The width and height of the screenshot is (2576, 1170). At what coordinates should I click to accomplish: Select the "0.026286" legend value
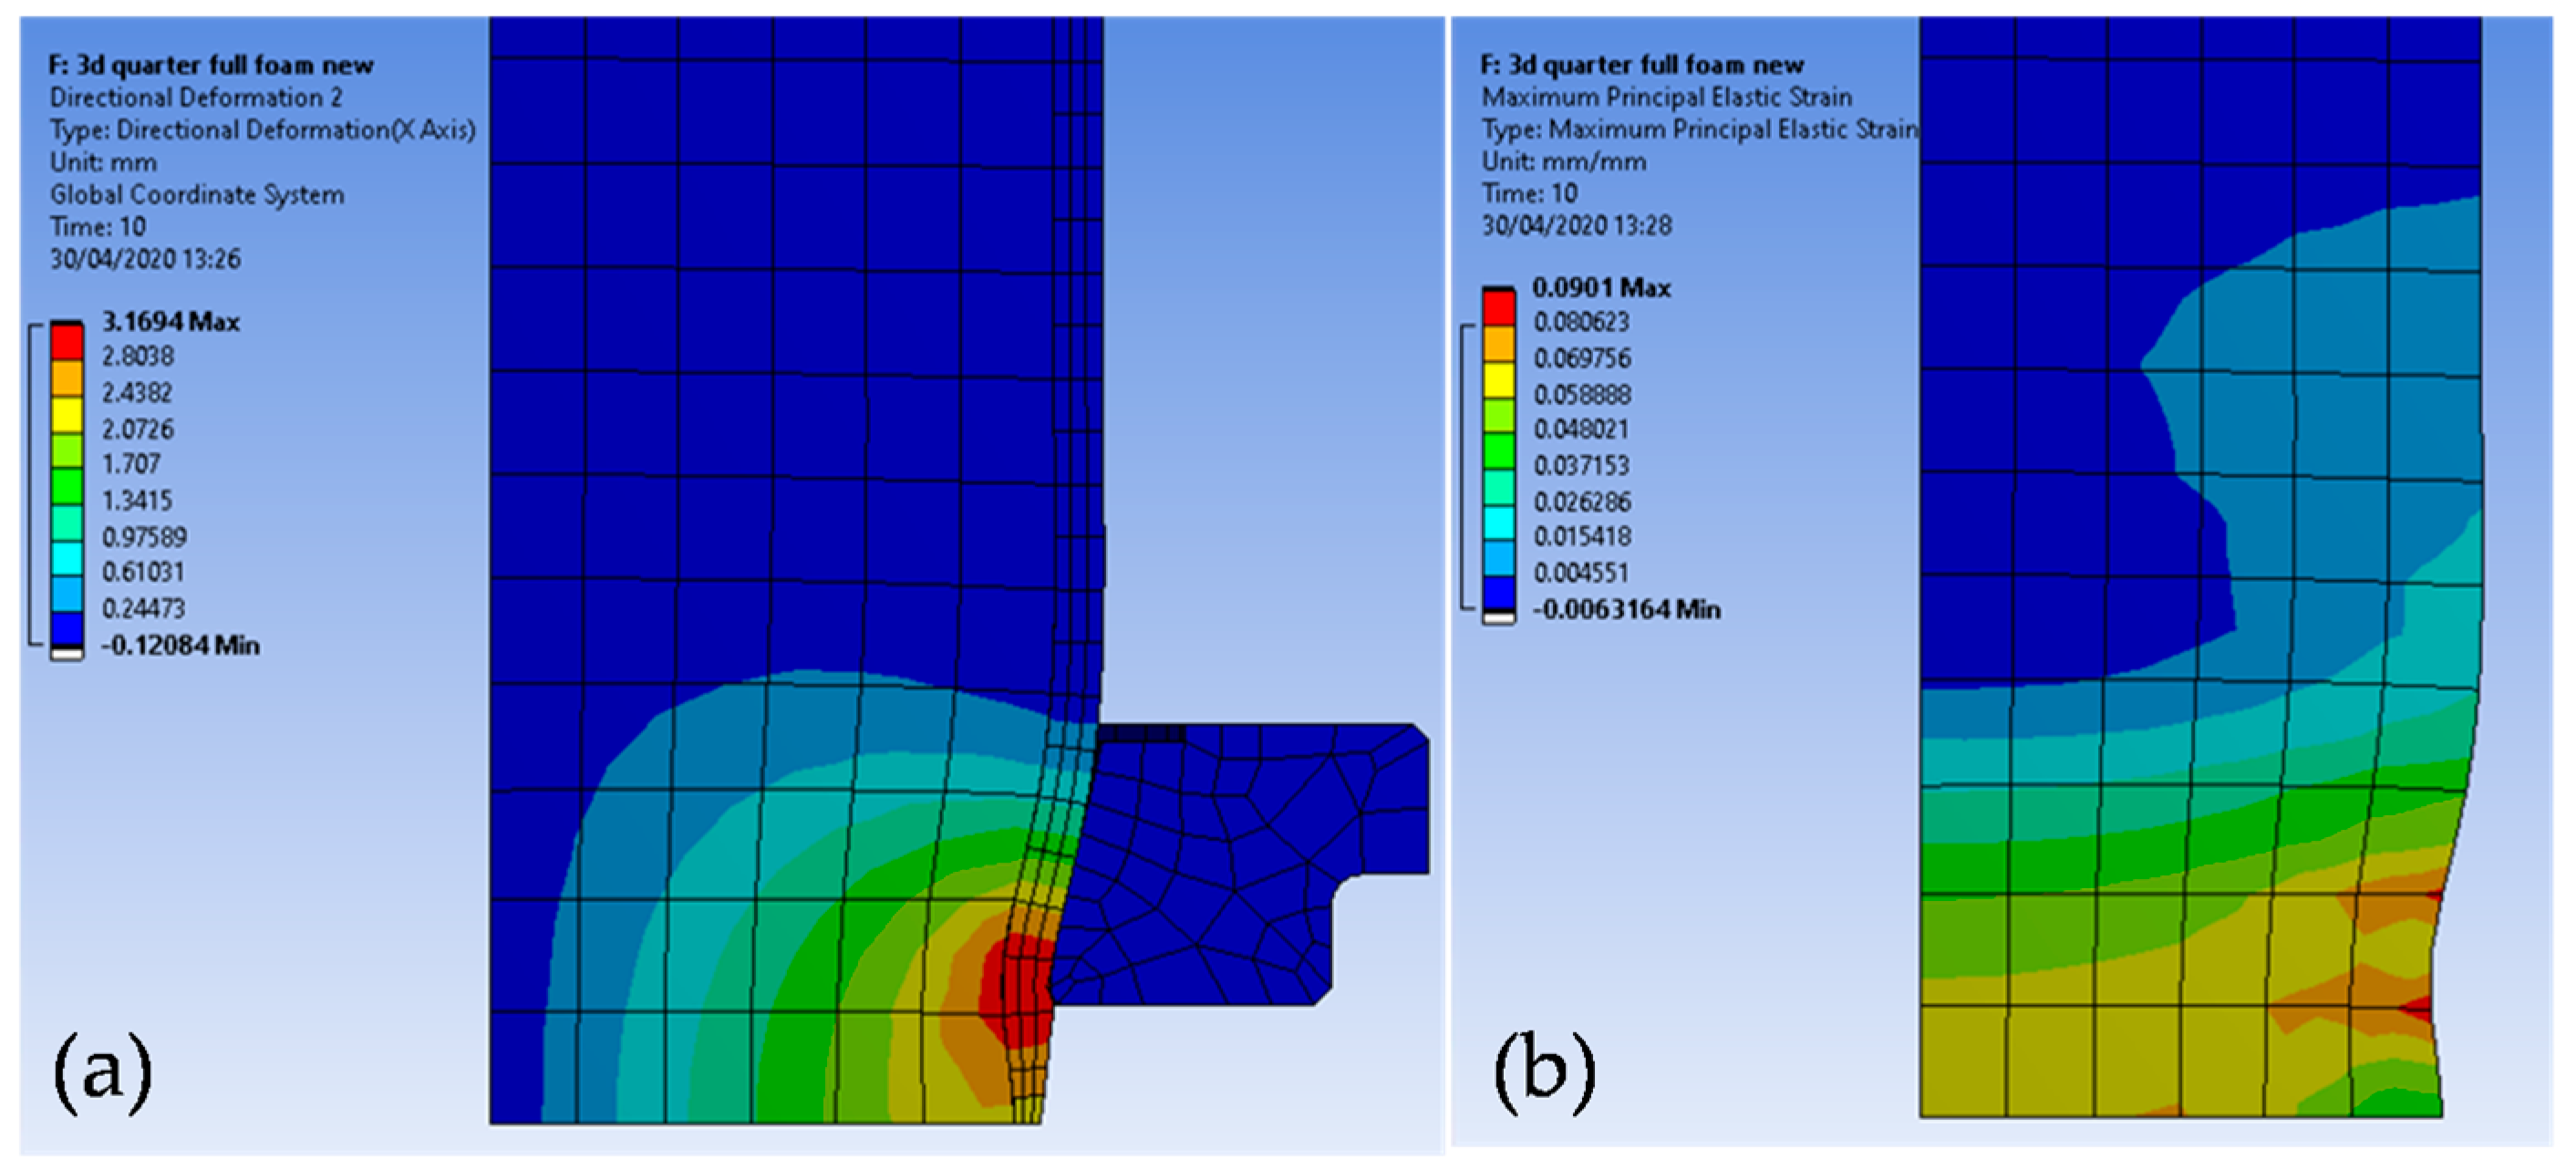click(1582, 502)
